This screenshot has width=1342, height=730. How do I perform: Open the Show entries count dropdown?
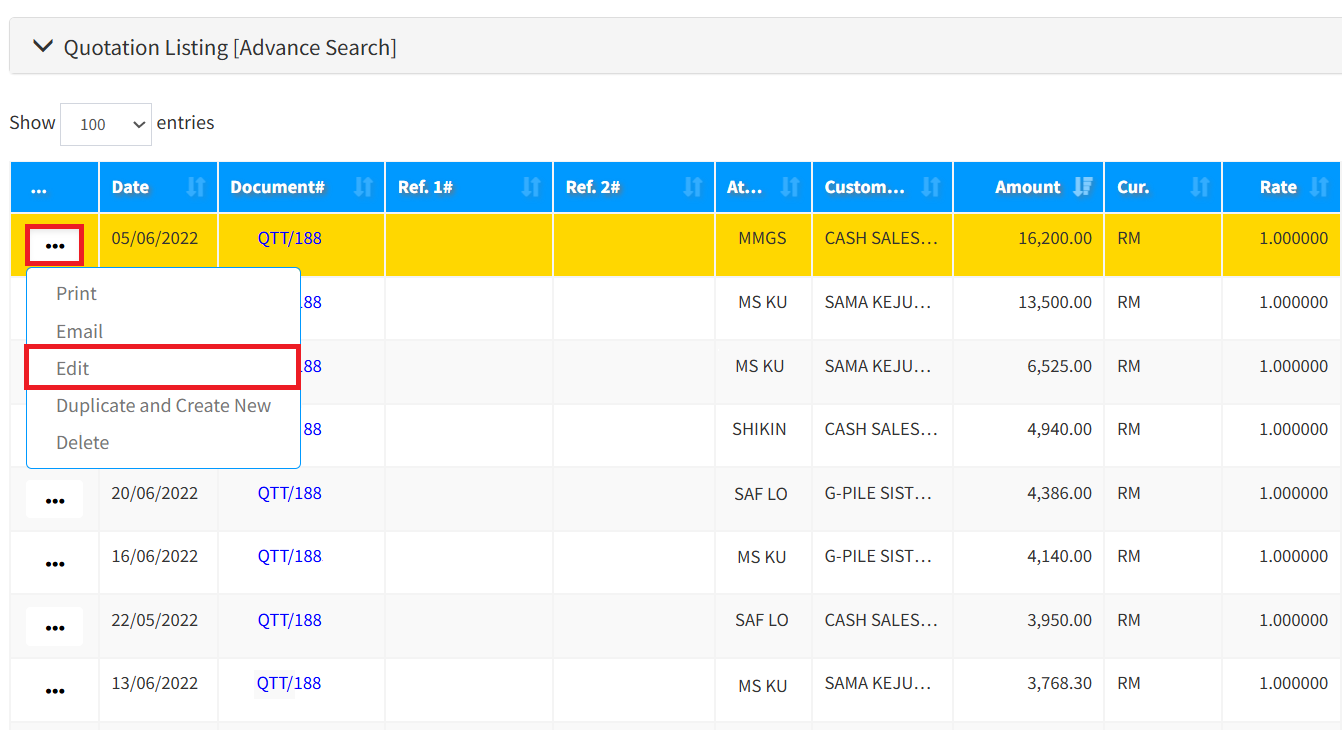pos(106,124)
